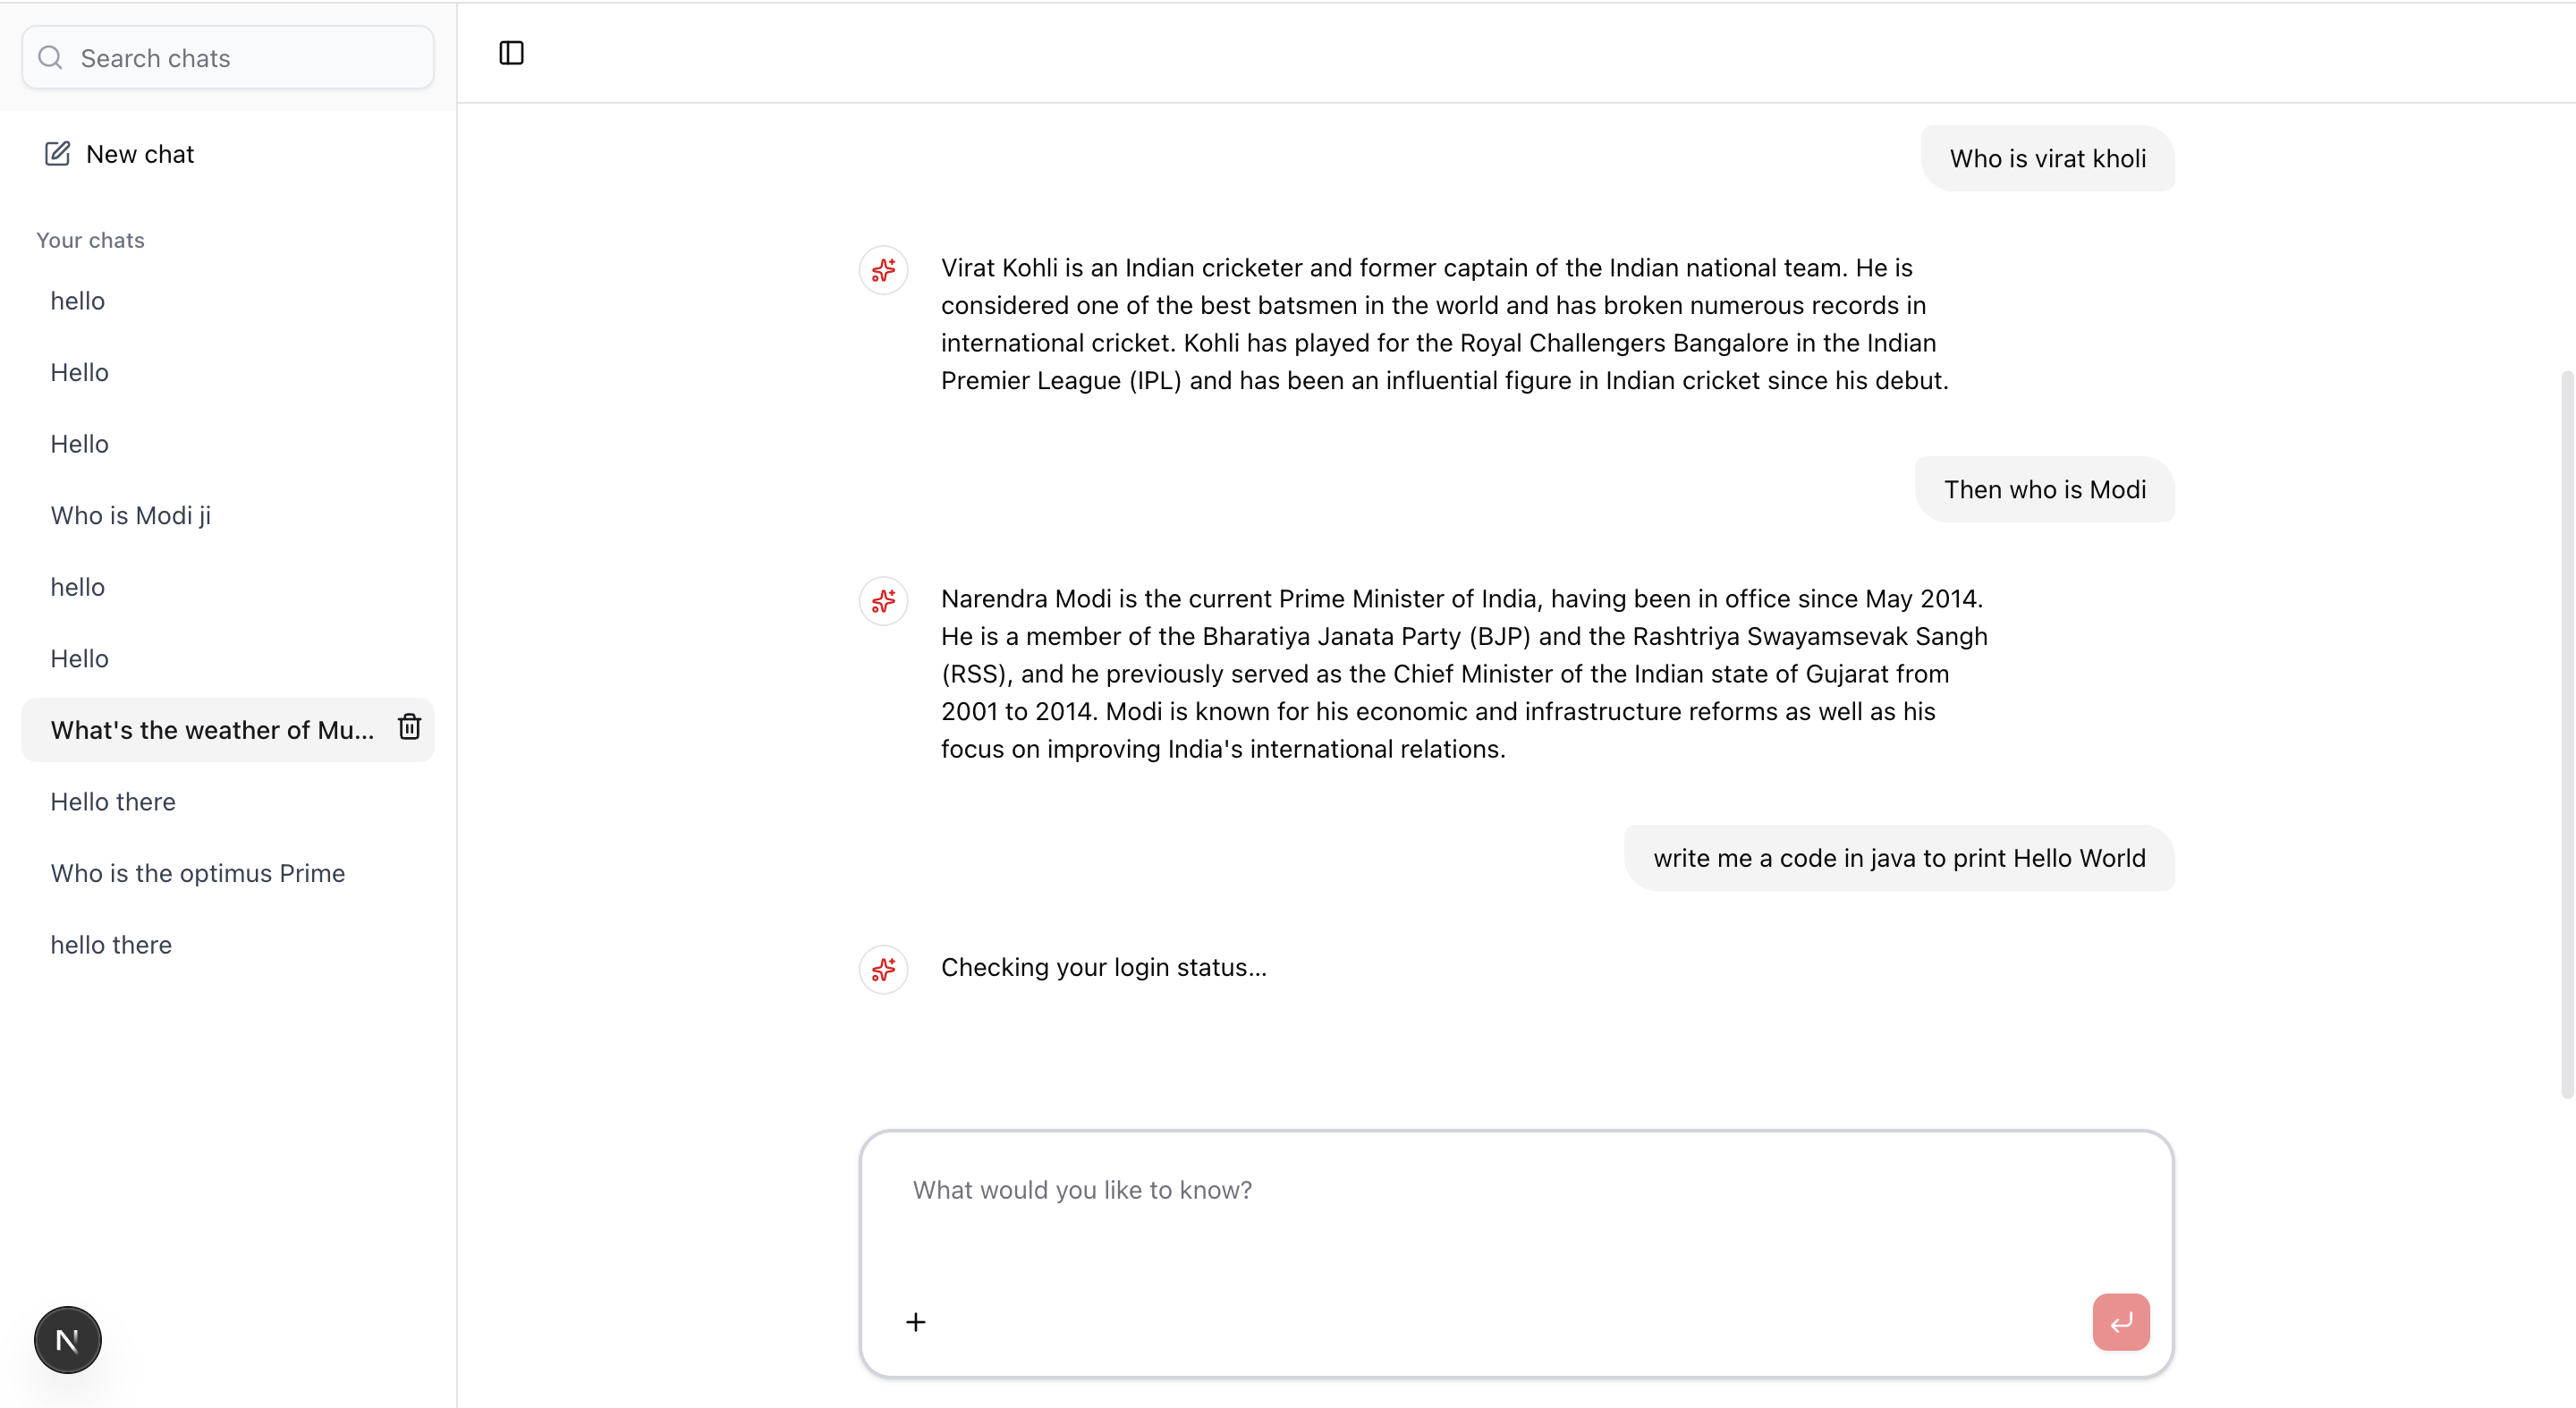2576x1408 pixels.
Task: Click the New chat pencil icon
Action: (x=57, y=153)
